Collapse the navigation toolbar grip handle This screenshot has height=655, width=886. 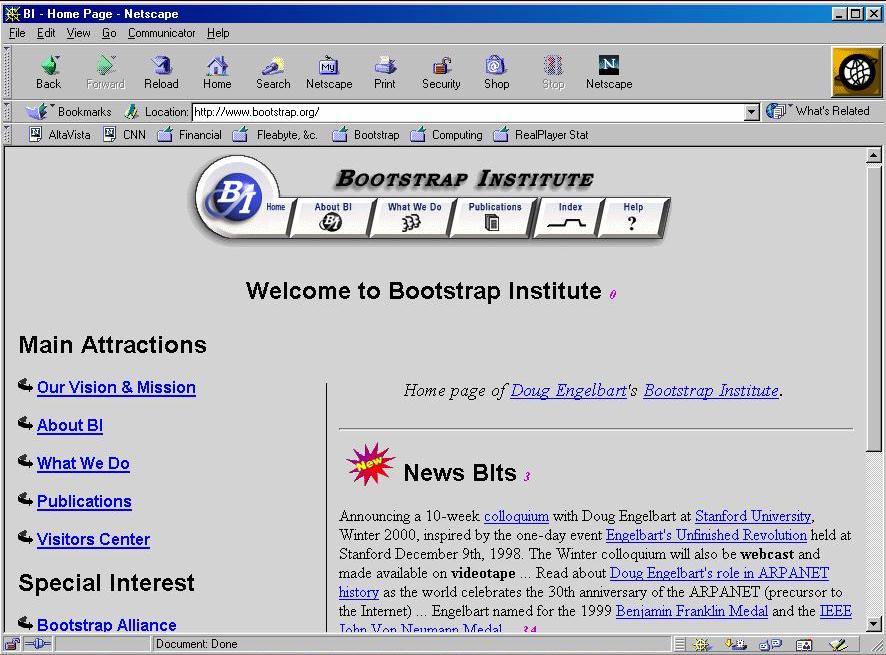(x=7, y=72)
